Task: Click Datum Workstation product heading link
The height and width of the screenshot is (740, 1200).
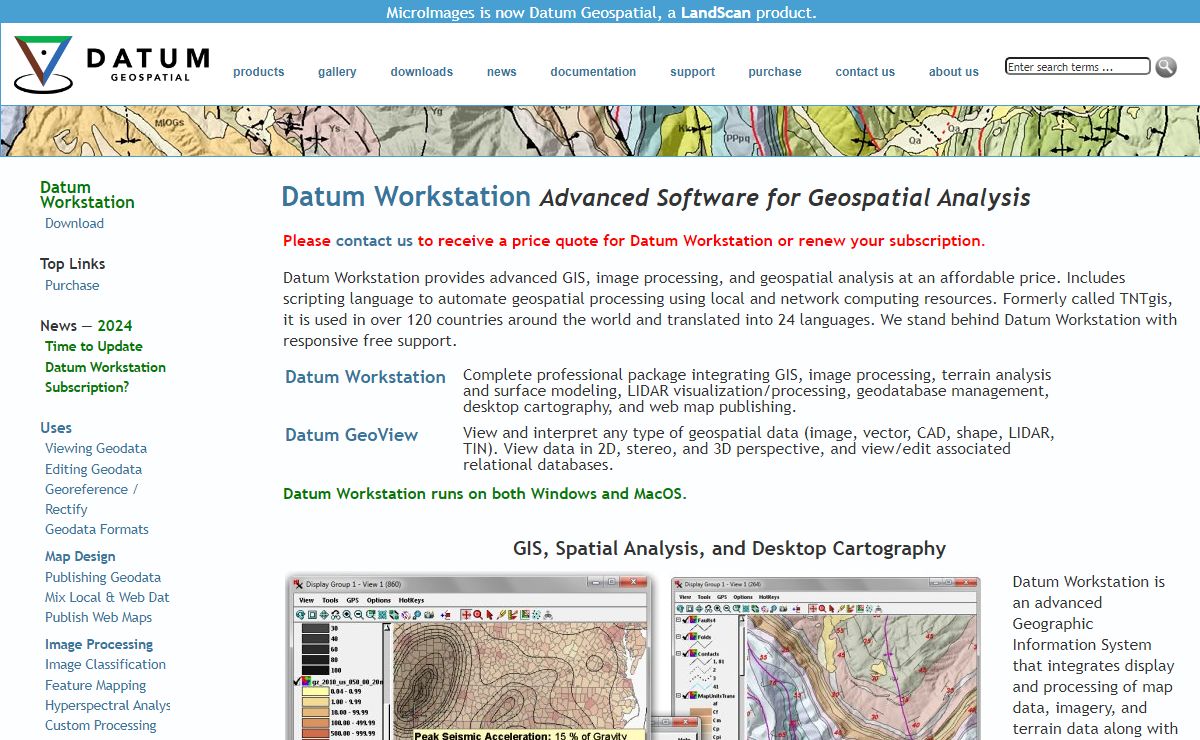Action: 365,377
